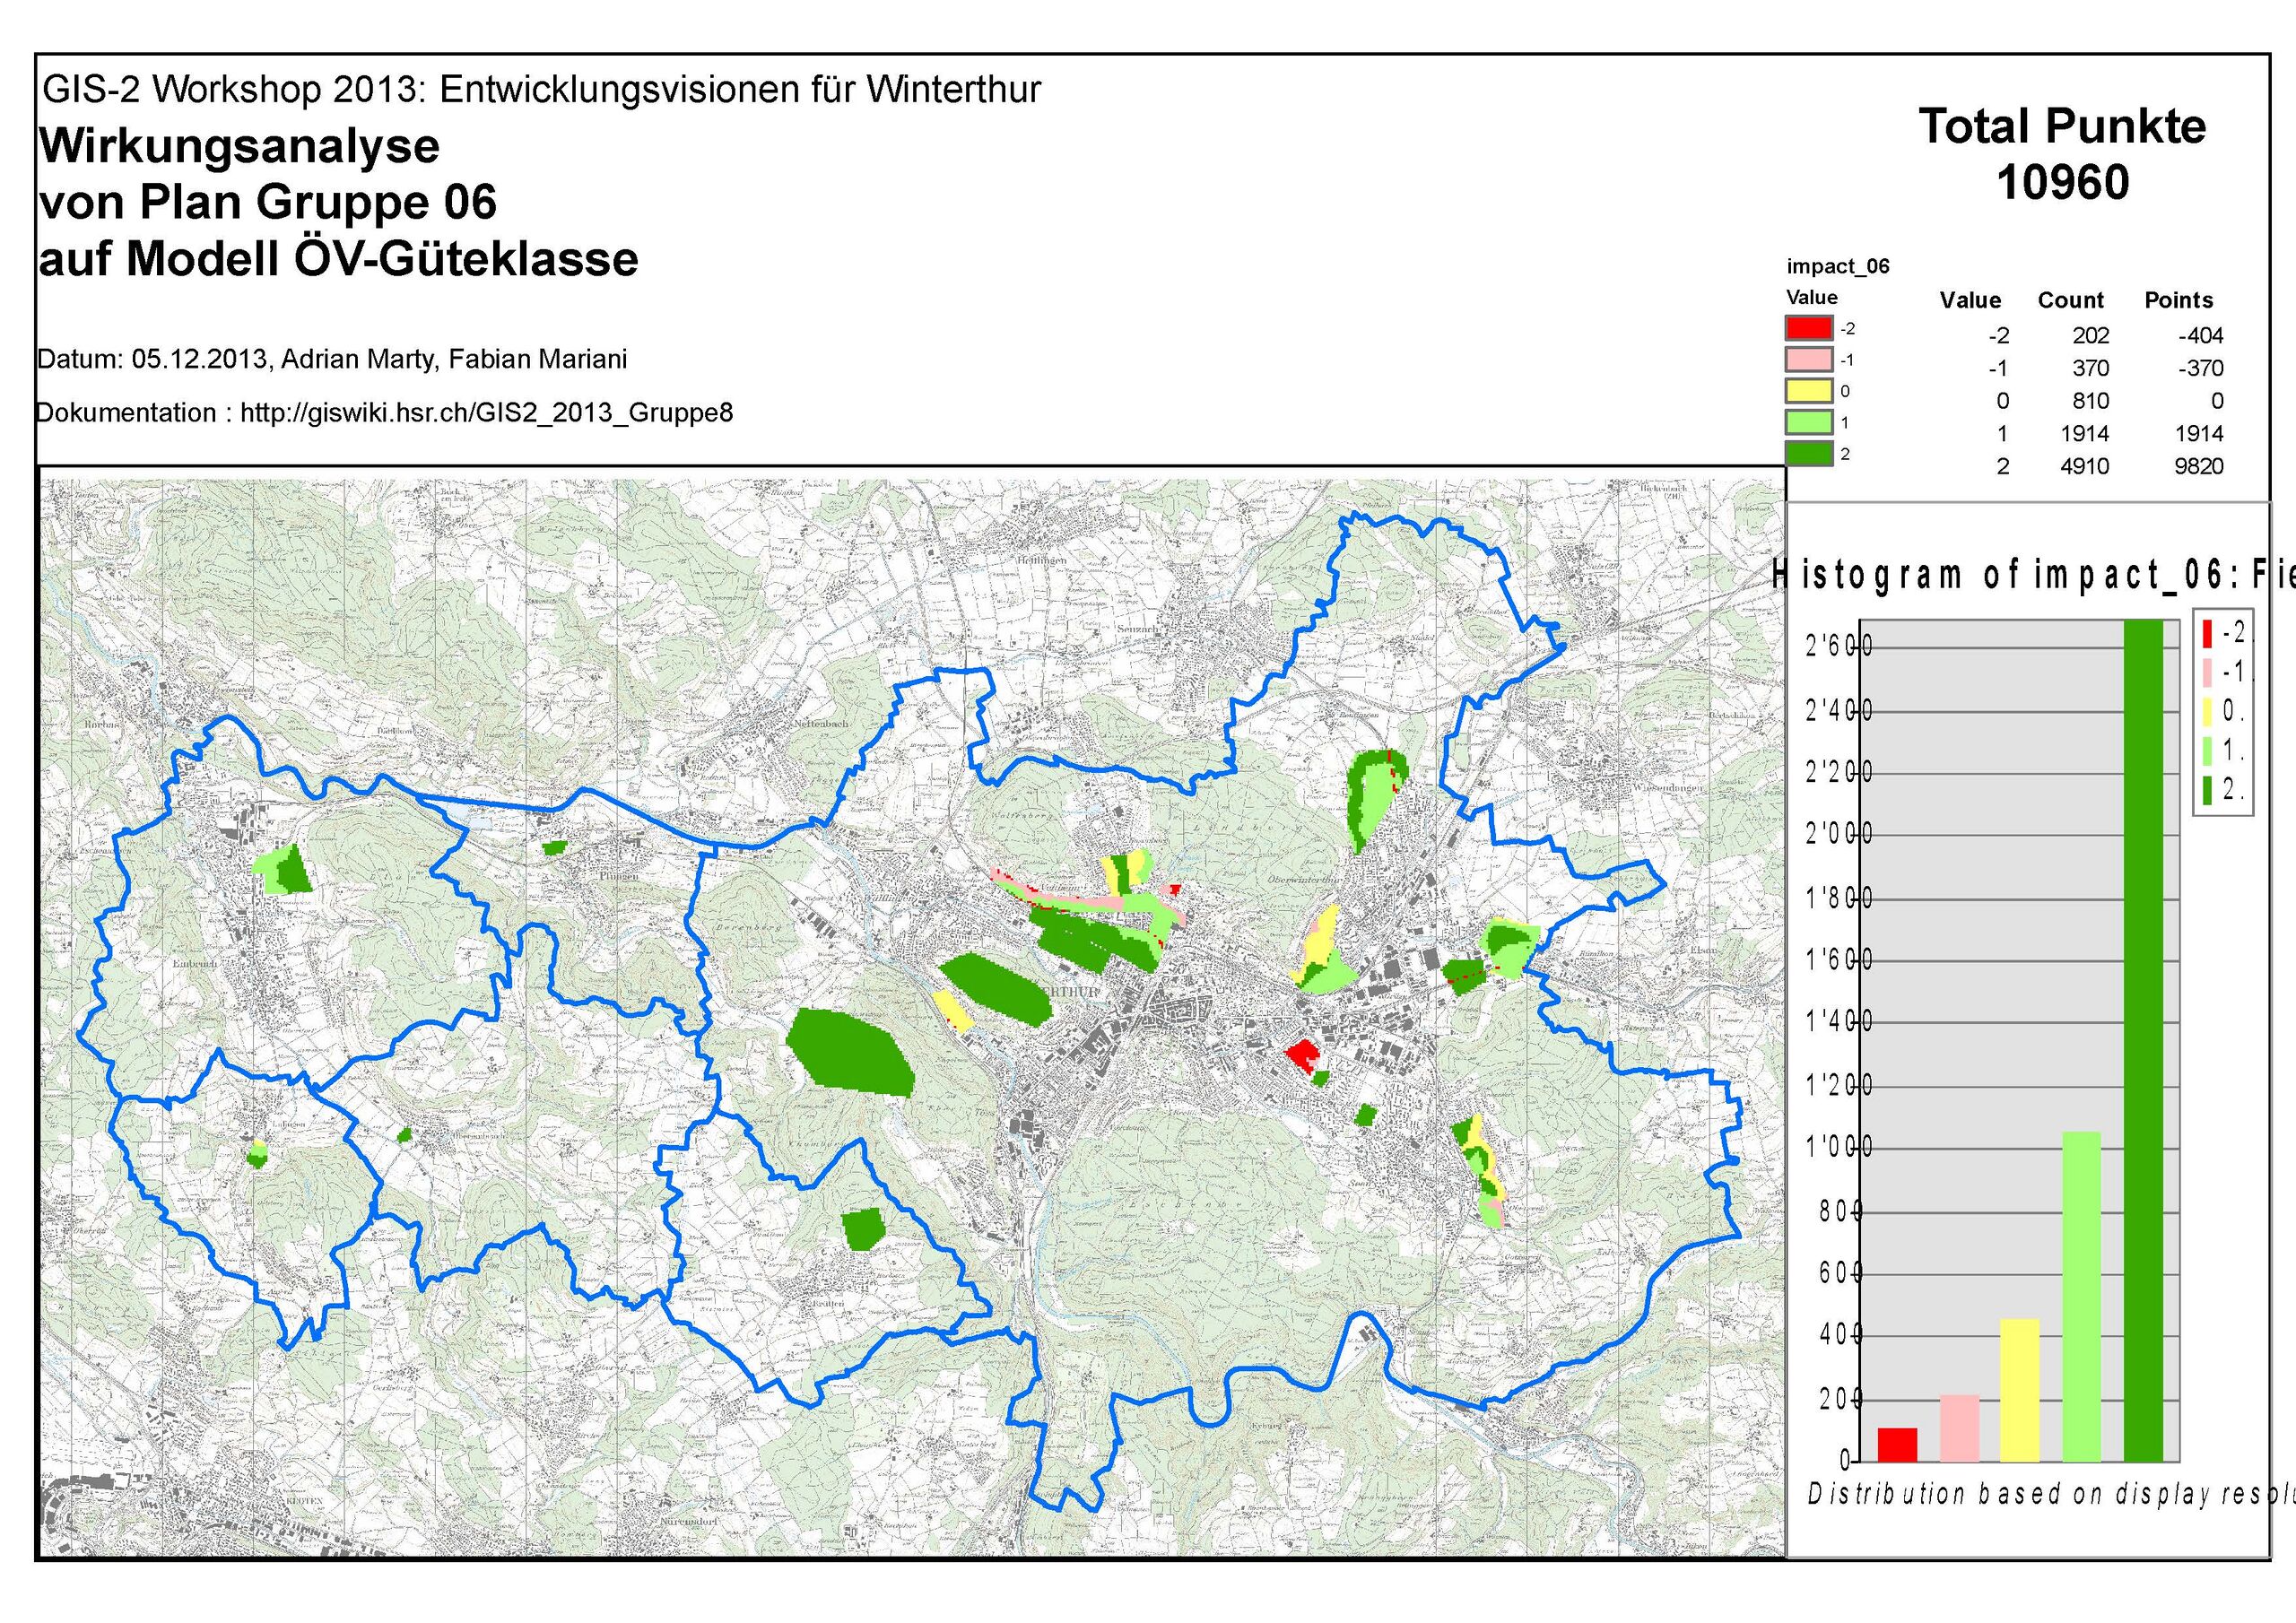Click the small red histogram bar
The height and width of the screenshot is (1623, 2296).
(x=1897, y=1444)
